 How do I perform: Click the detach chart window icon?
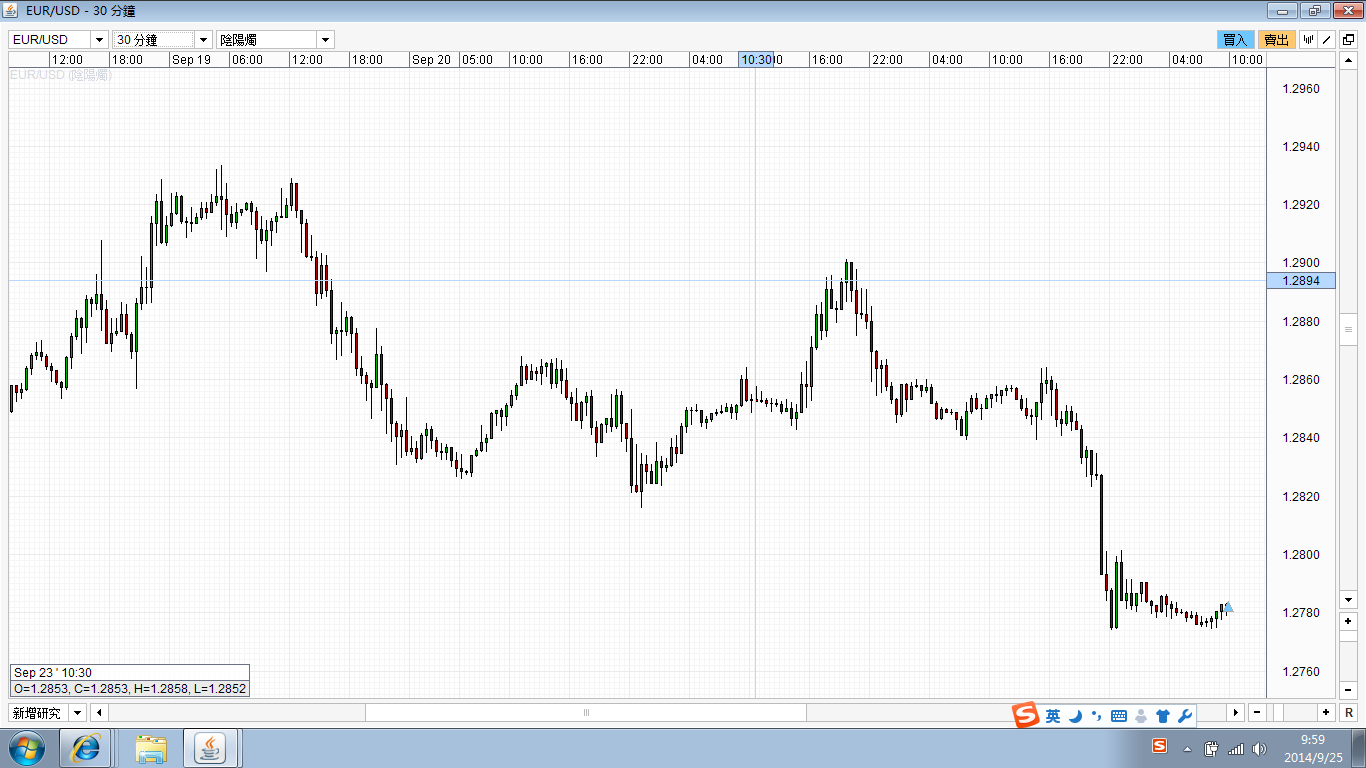coord(1348,40)
